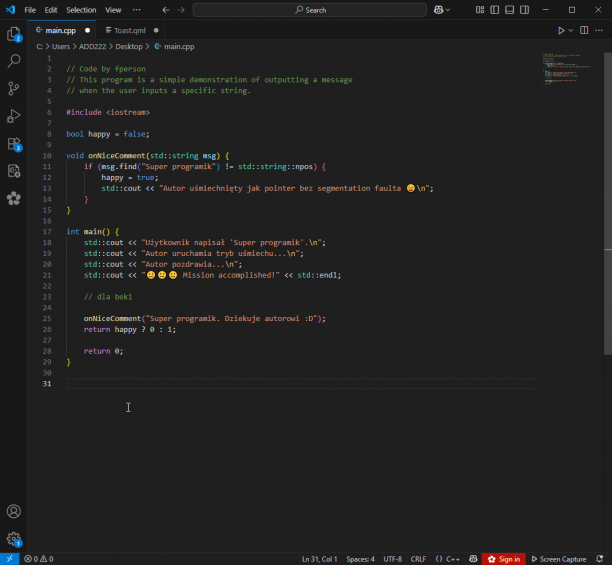Place cursor on line number 17
This screenshot has height=565, width=612.
[47, 231]
